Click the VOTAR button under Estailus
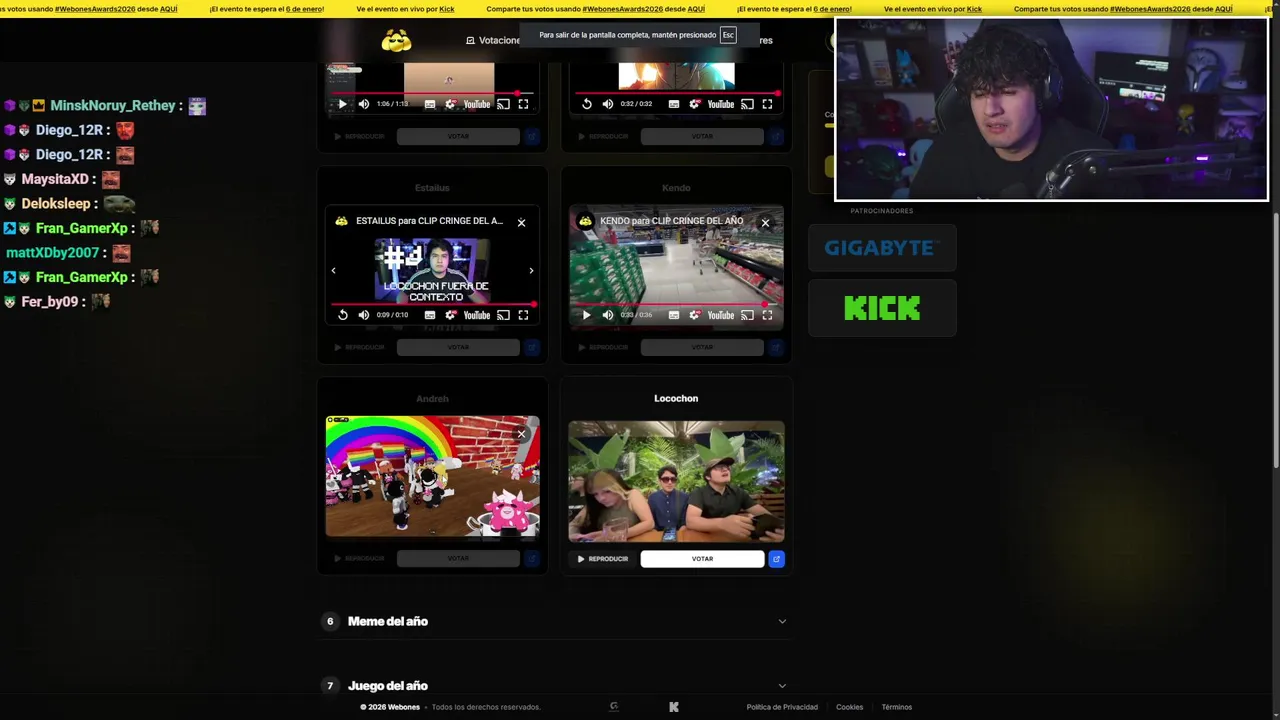Viewport: 1280px width, 720px height. (458, 347)
